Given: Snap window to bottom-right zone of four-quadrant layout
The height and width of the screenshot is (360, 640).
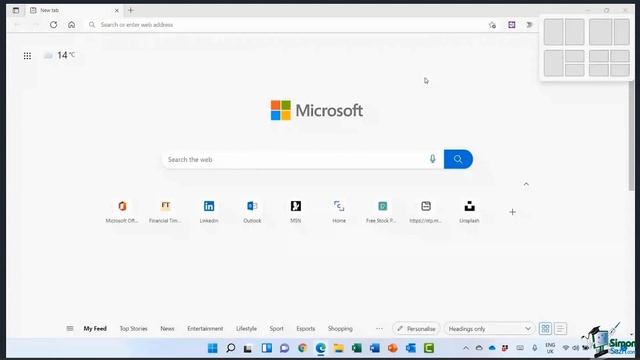Looking at the screenshot, I should click(x=620, y=70).
